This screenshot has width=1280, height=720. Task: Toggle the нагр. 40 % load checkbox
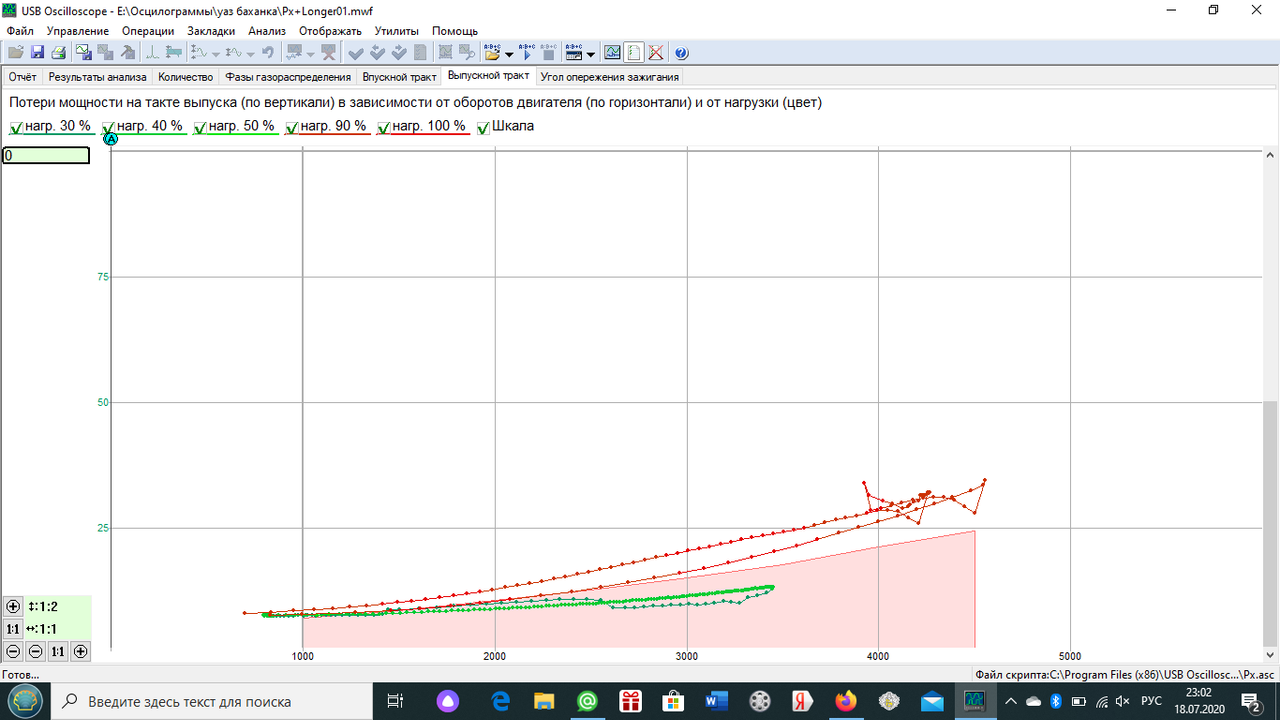pos(108,127)
